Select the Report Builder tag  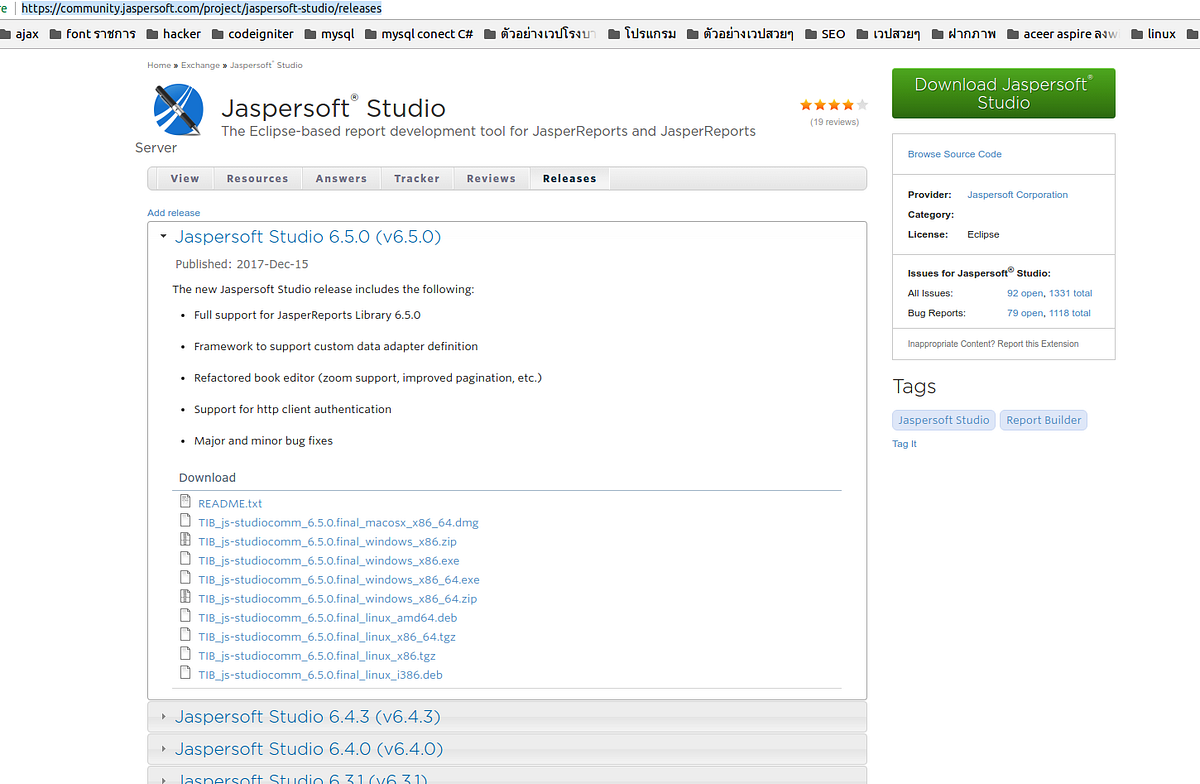1043,420
